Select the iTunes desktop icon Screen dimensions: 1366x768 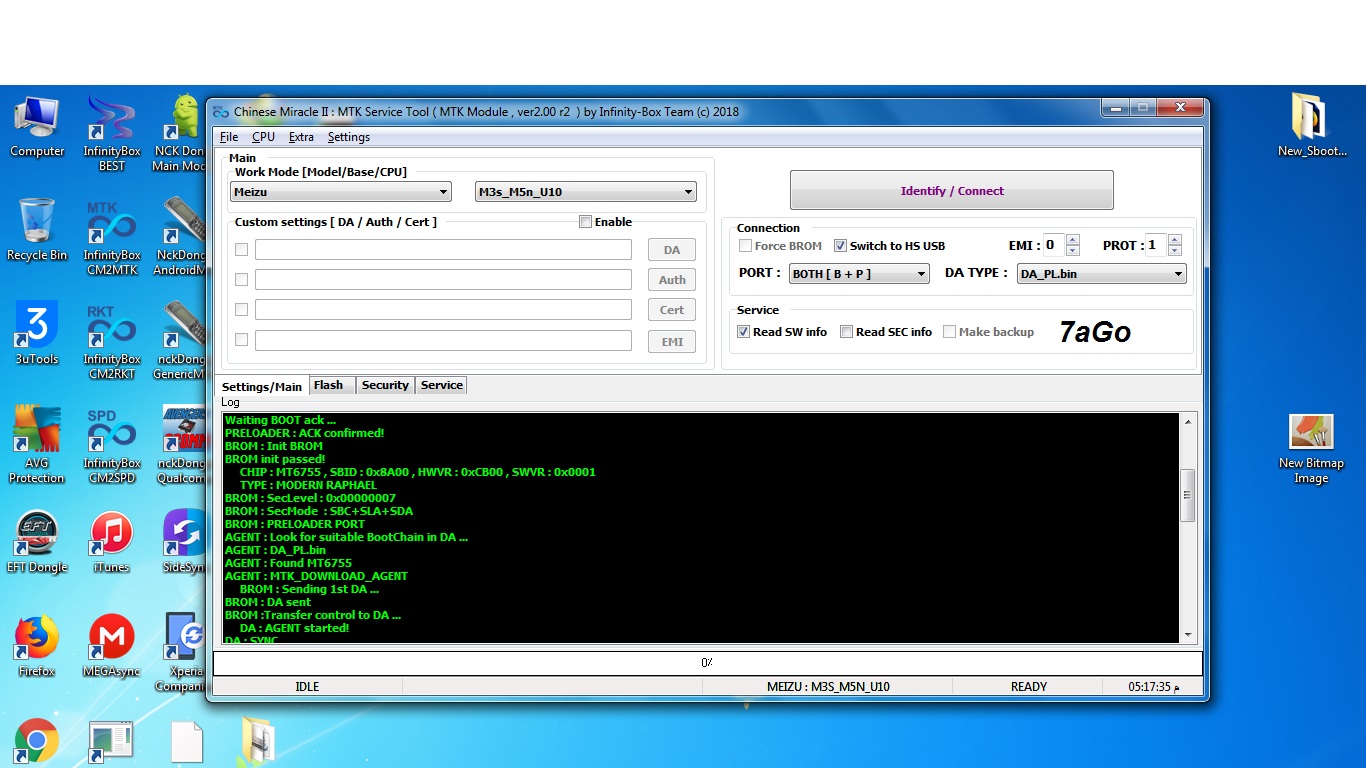tap(112, 542)
